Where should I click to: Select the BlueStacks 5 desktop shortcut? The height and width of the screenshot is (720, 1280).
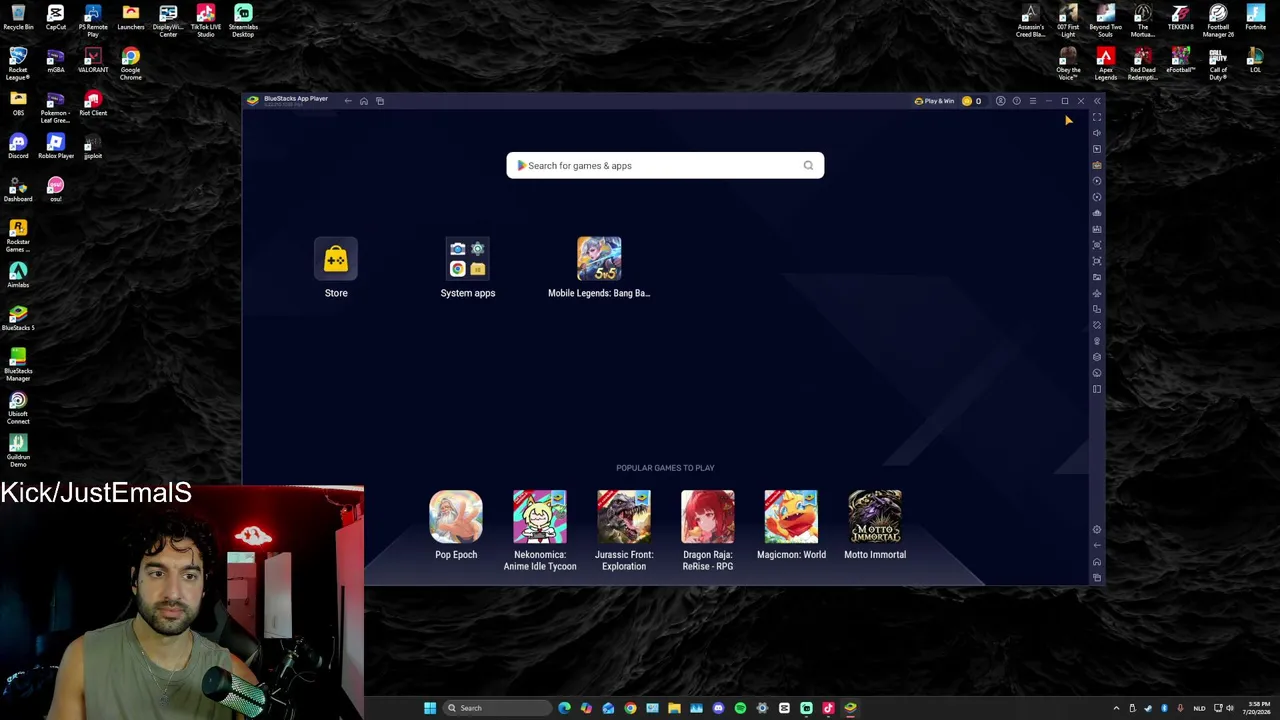coord(18,319)
